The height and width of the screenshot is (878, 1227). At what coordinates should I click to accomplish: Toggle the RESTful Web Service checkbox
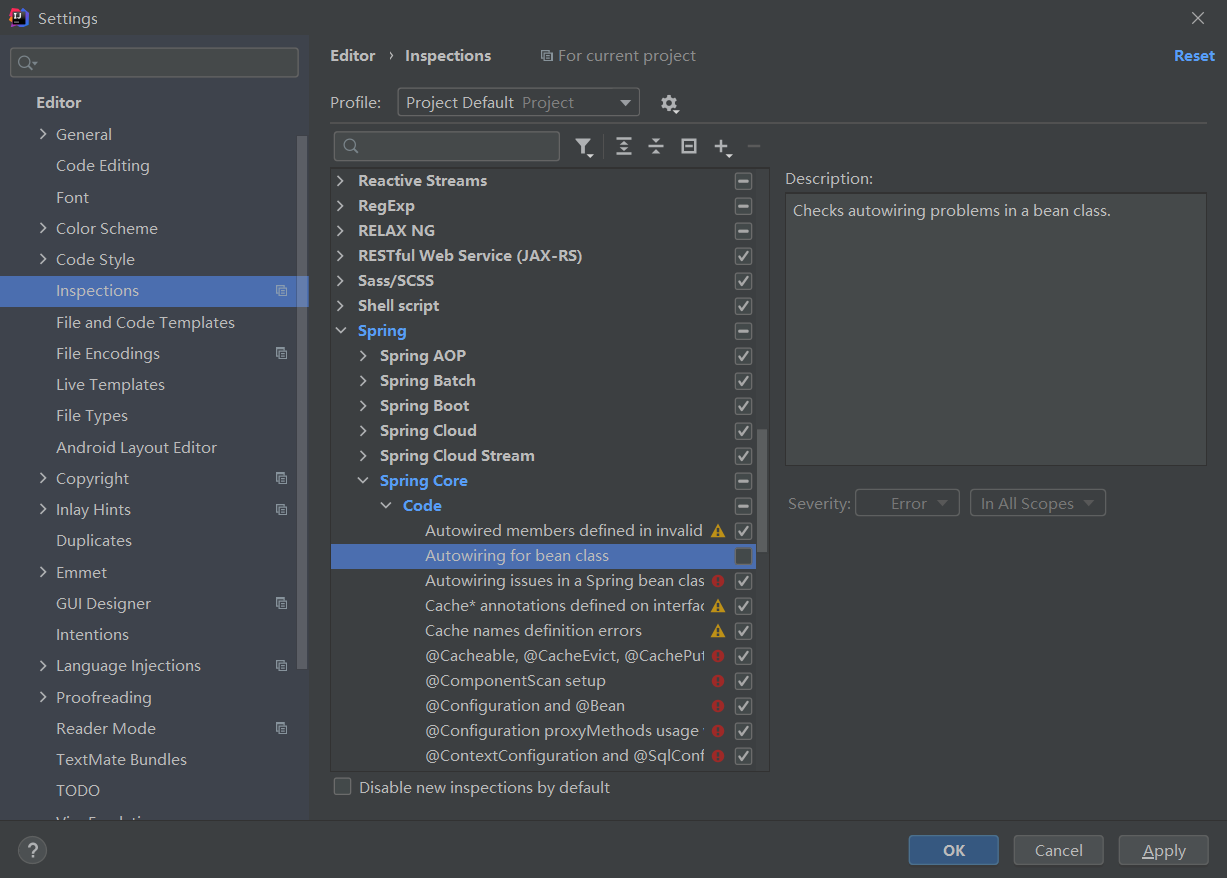click(743, 256)
